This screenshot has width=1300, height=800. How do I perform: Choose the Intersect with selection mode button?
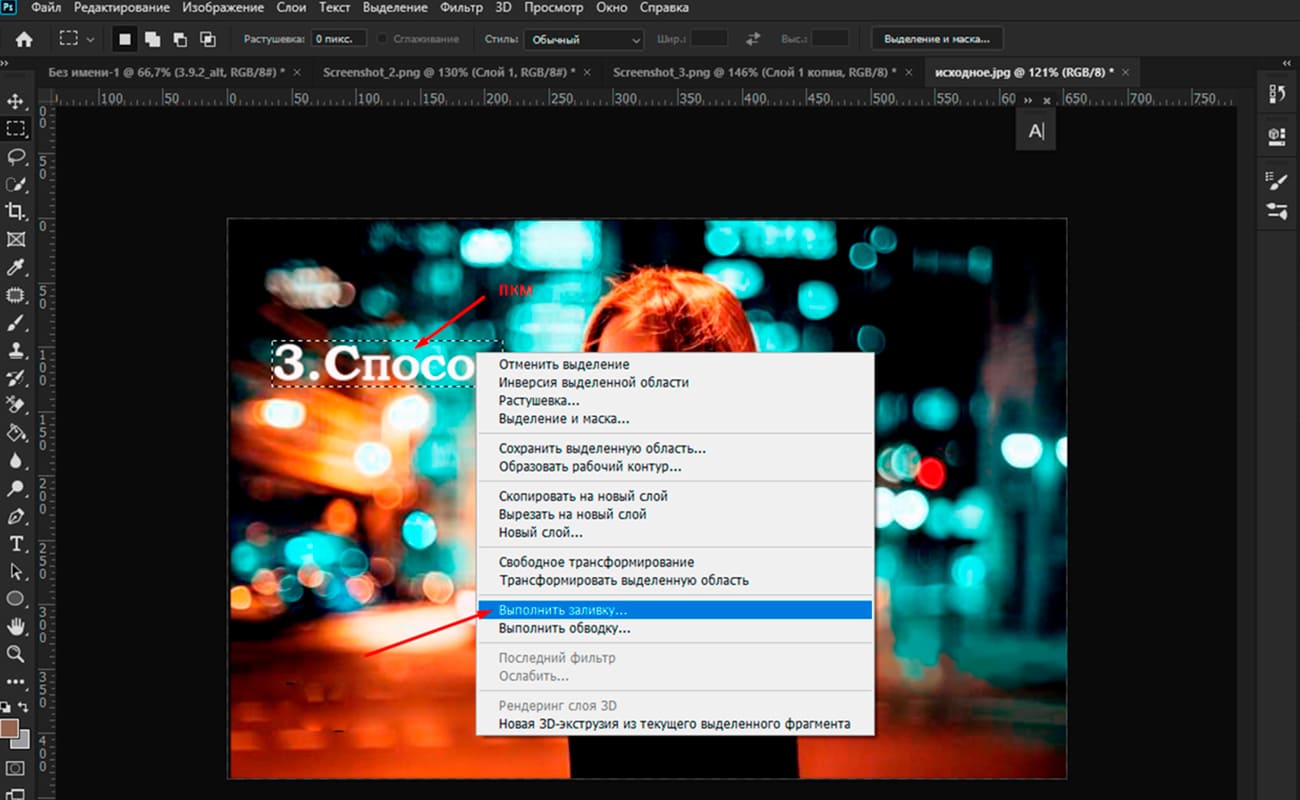click(x=207, y=39)
